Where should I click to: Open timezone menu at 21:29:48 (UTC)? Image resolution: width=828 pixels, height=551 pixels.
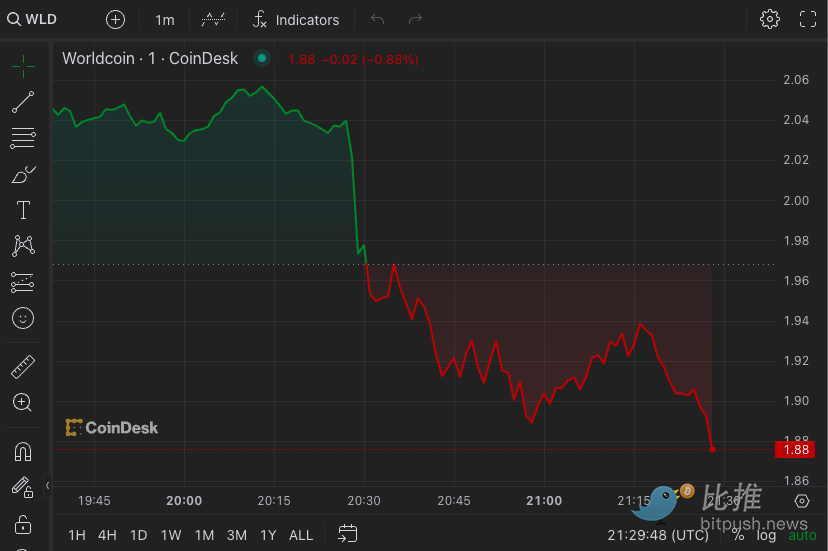[658, 535]
